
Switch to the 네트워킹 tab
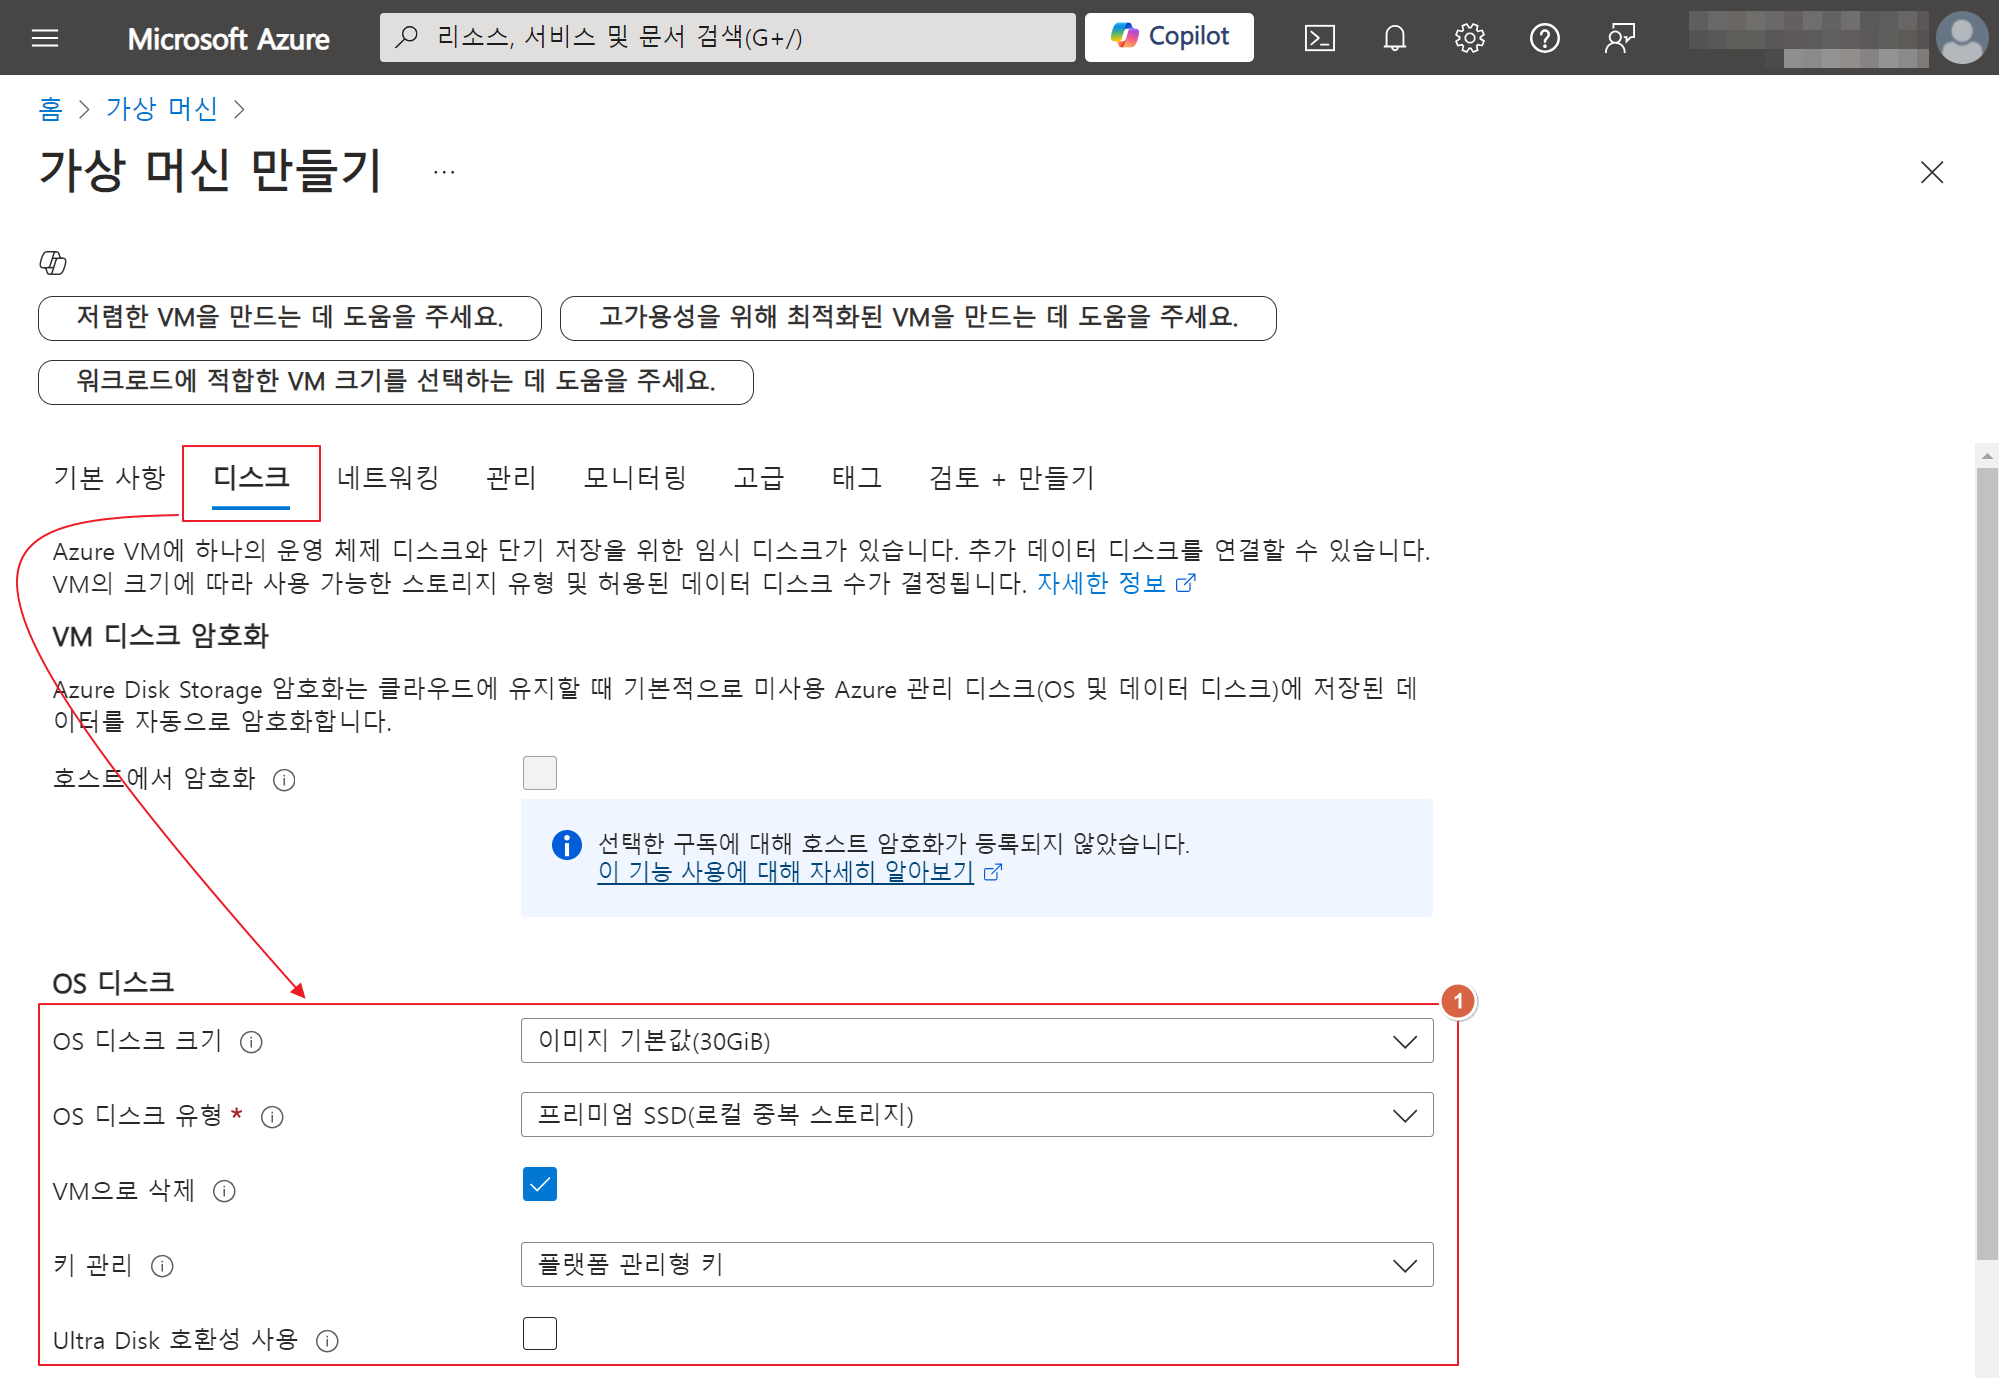388,478
